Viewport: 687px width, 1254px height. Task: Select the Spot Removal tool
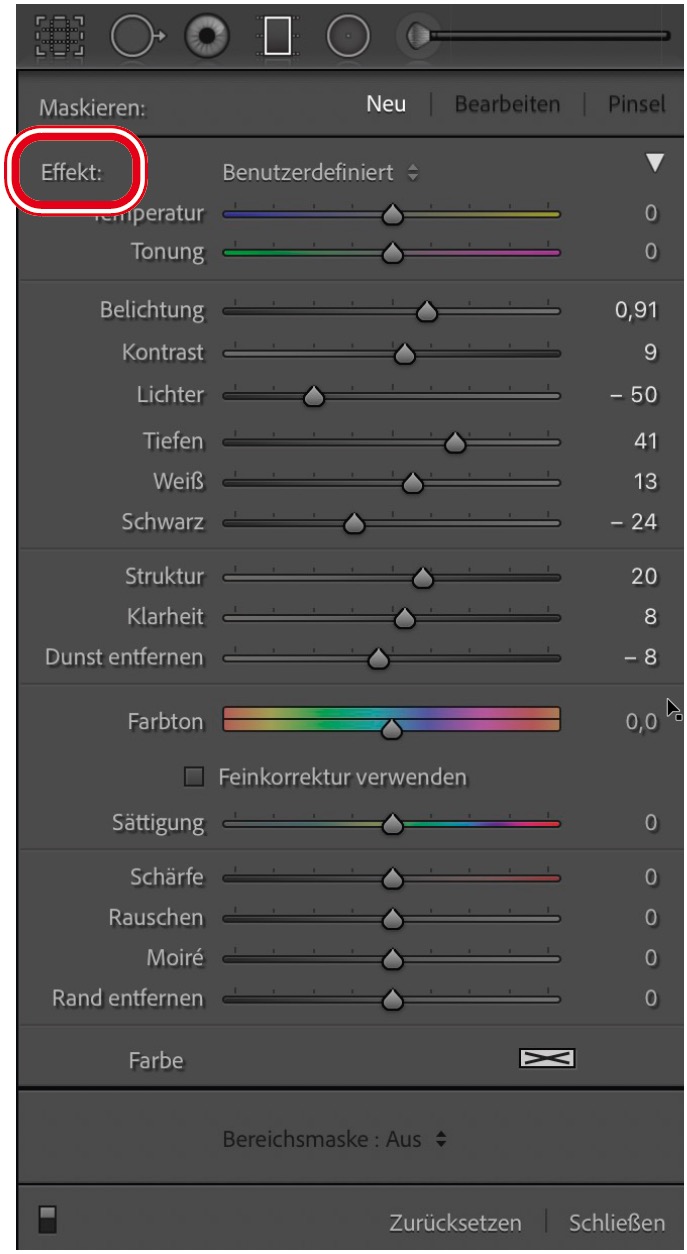130,36
